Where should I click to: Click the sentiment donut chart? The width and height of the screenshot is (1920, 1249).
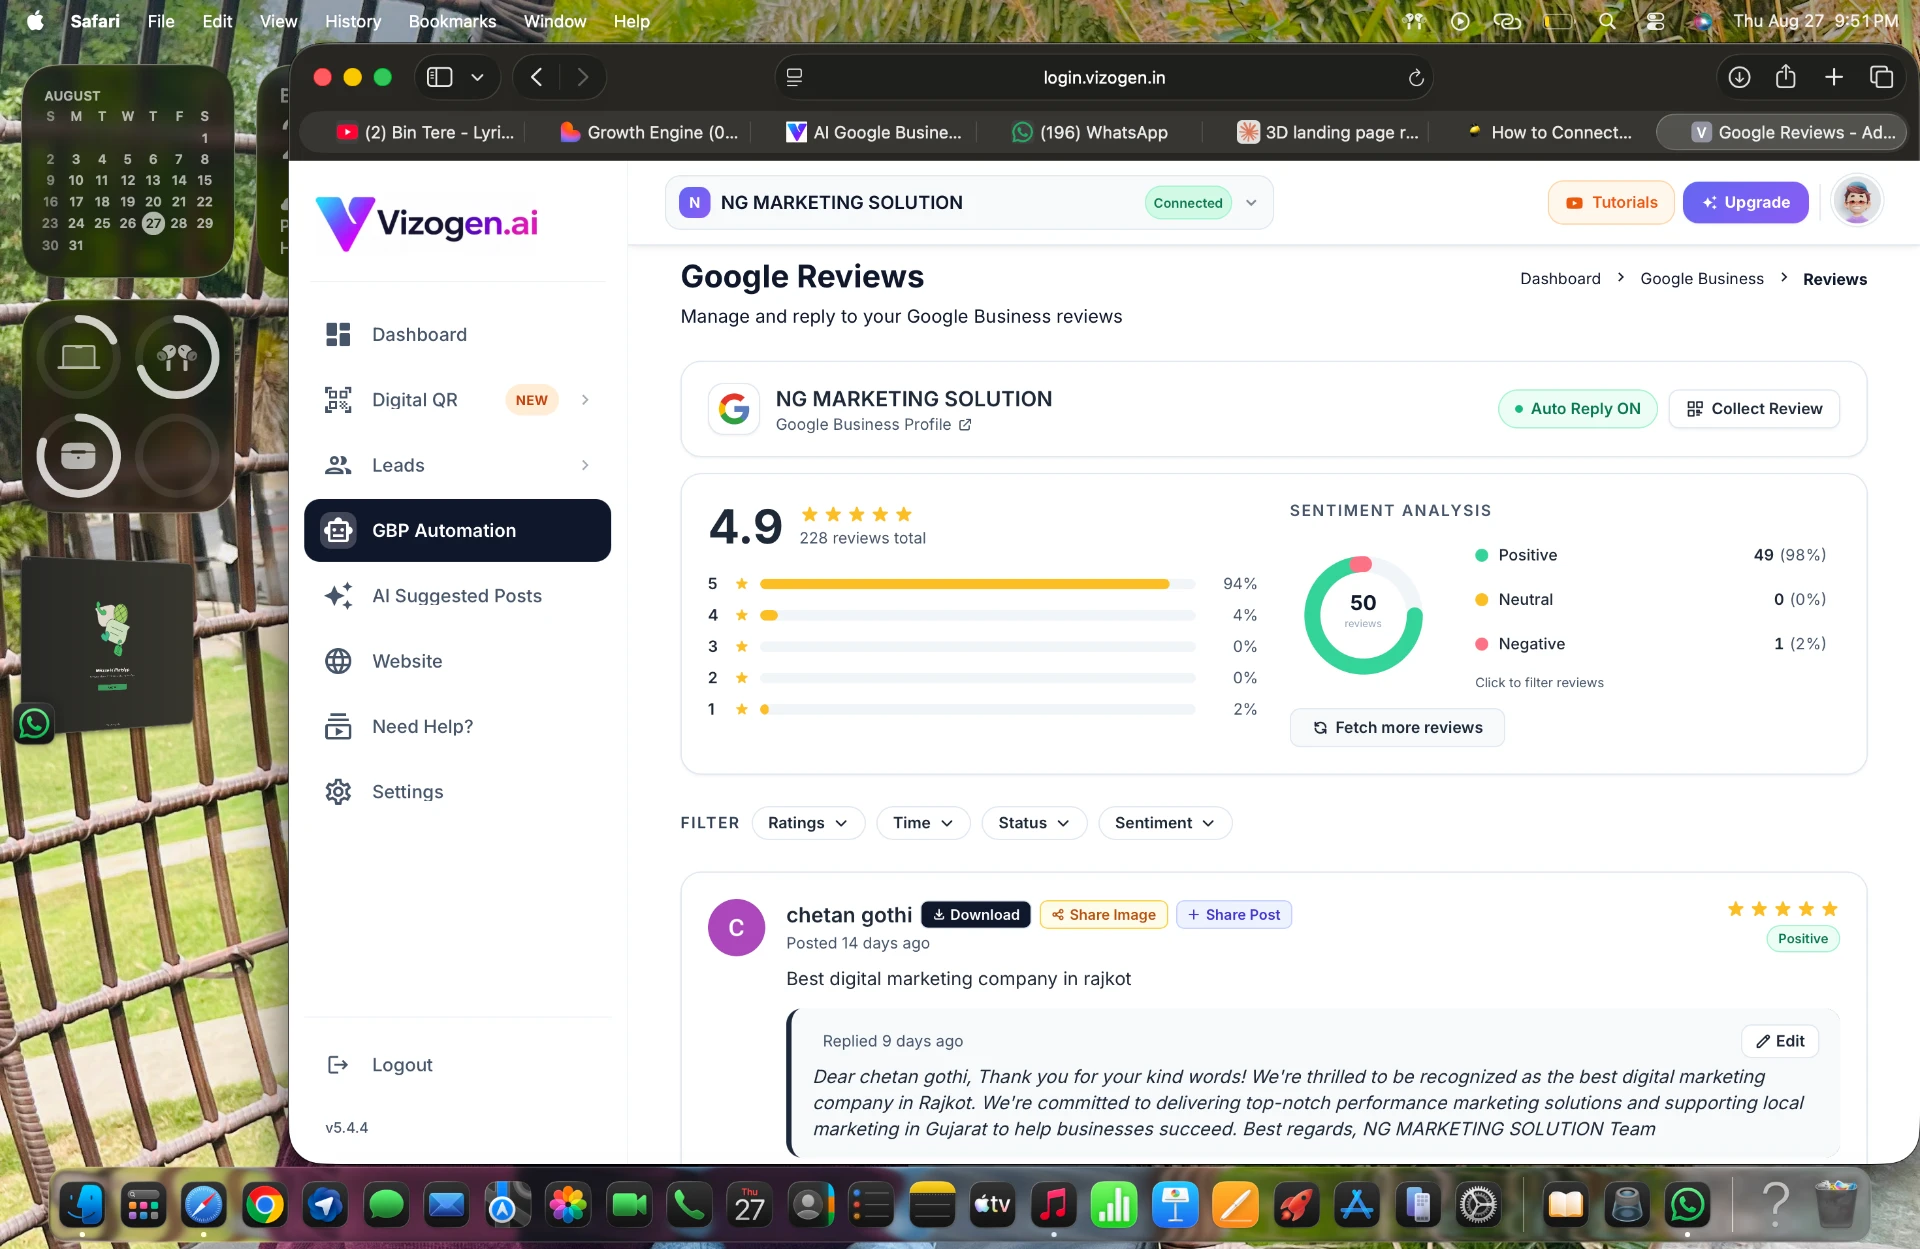click(x=1363, y=615)
